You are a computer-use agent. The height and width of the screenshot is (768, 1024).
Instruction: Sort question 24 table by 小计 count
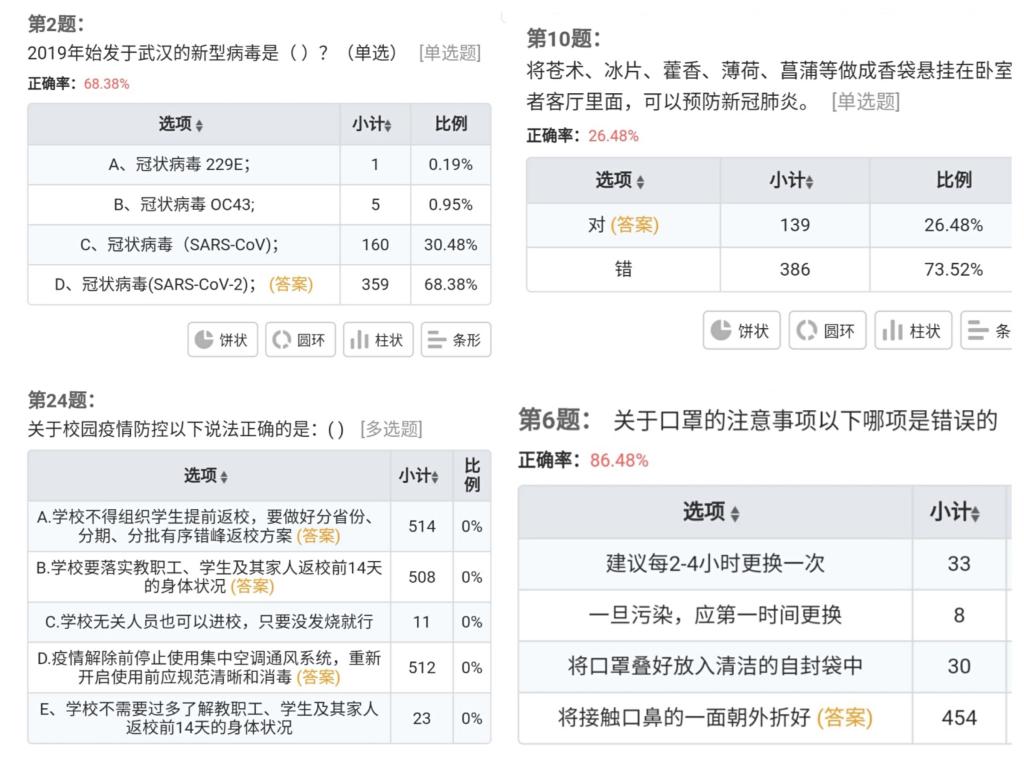tap(419, 475)
